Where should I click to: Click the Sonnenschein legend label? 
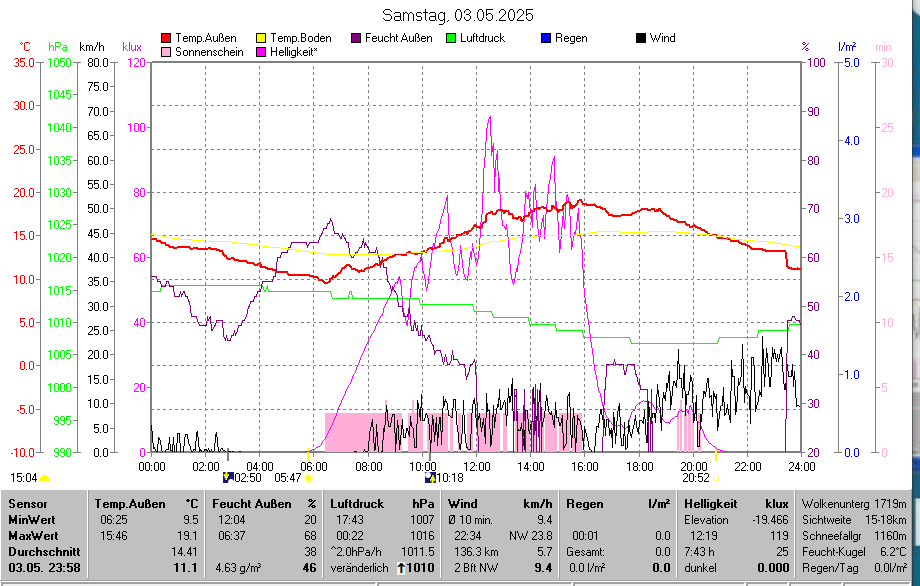coord(209,52)
